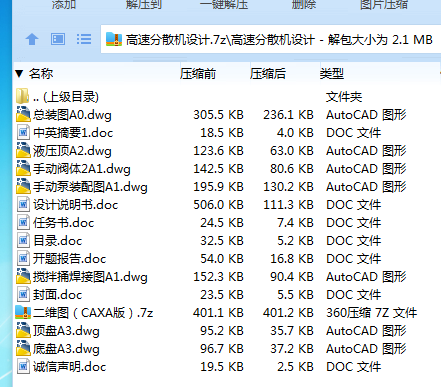Click 80.6 KB compressed size cell
This screenshot has height=387, width=441.
pyautogui.click(x=292, y=169)
